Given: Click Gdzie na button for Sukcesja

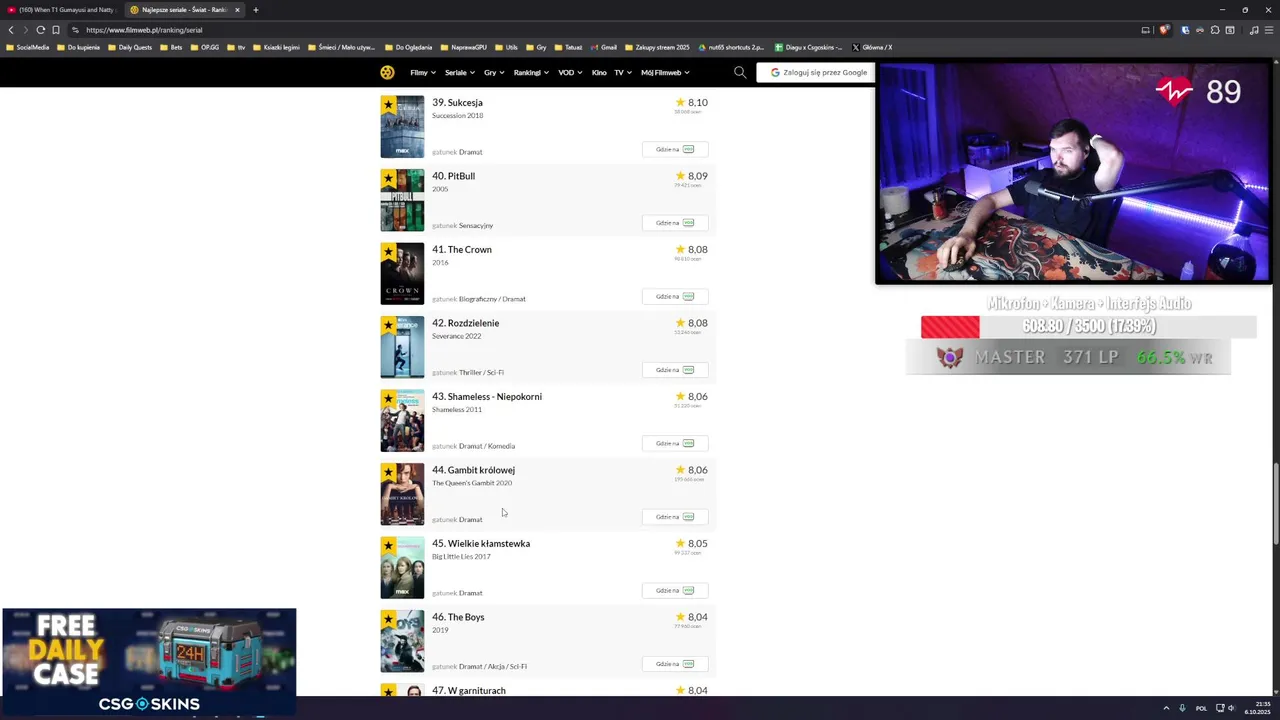Looking at the screenshot, I should click(675, 149).
